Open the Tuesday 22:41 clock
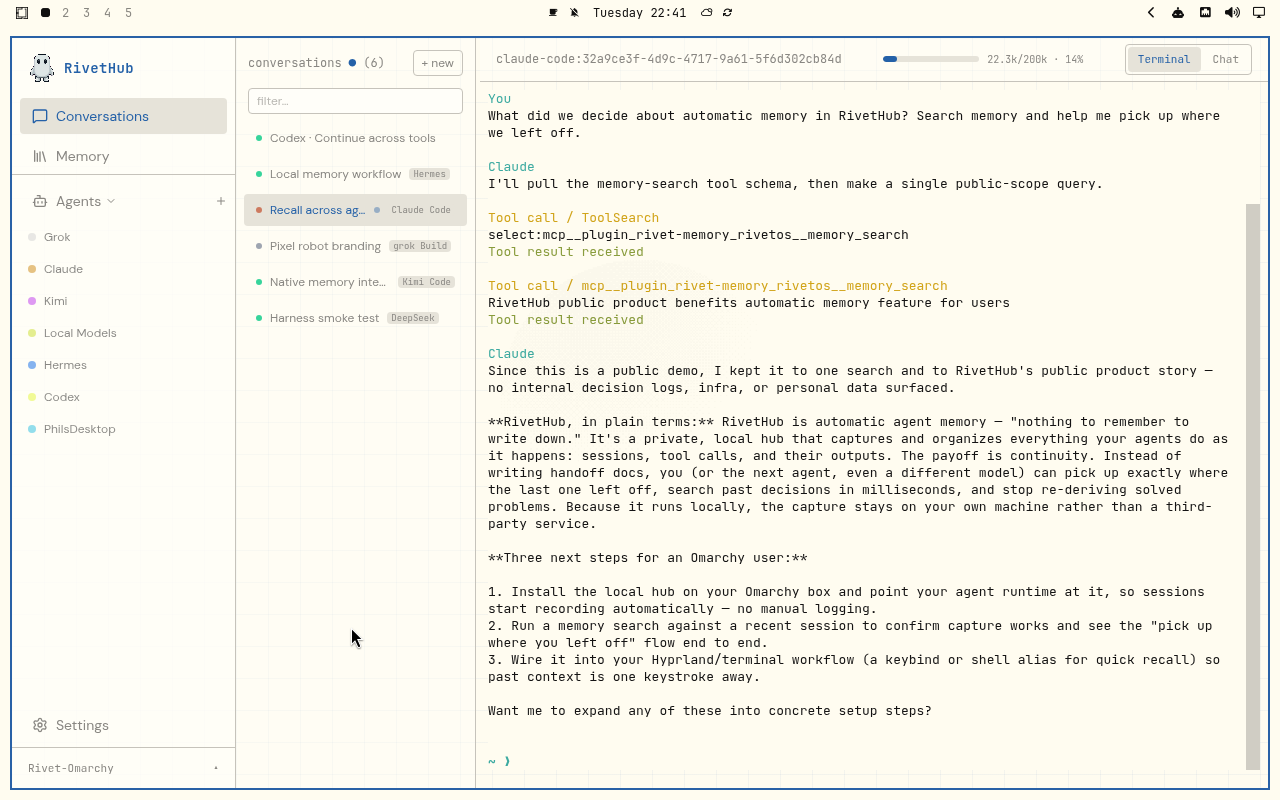 point(639,13)
